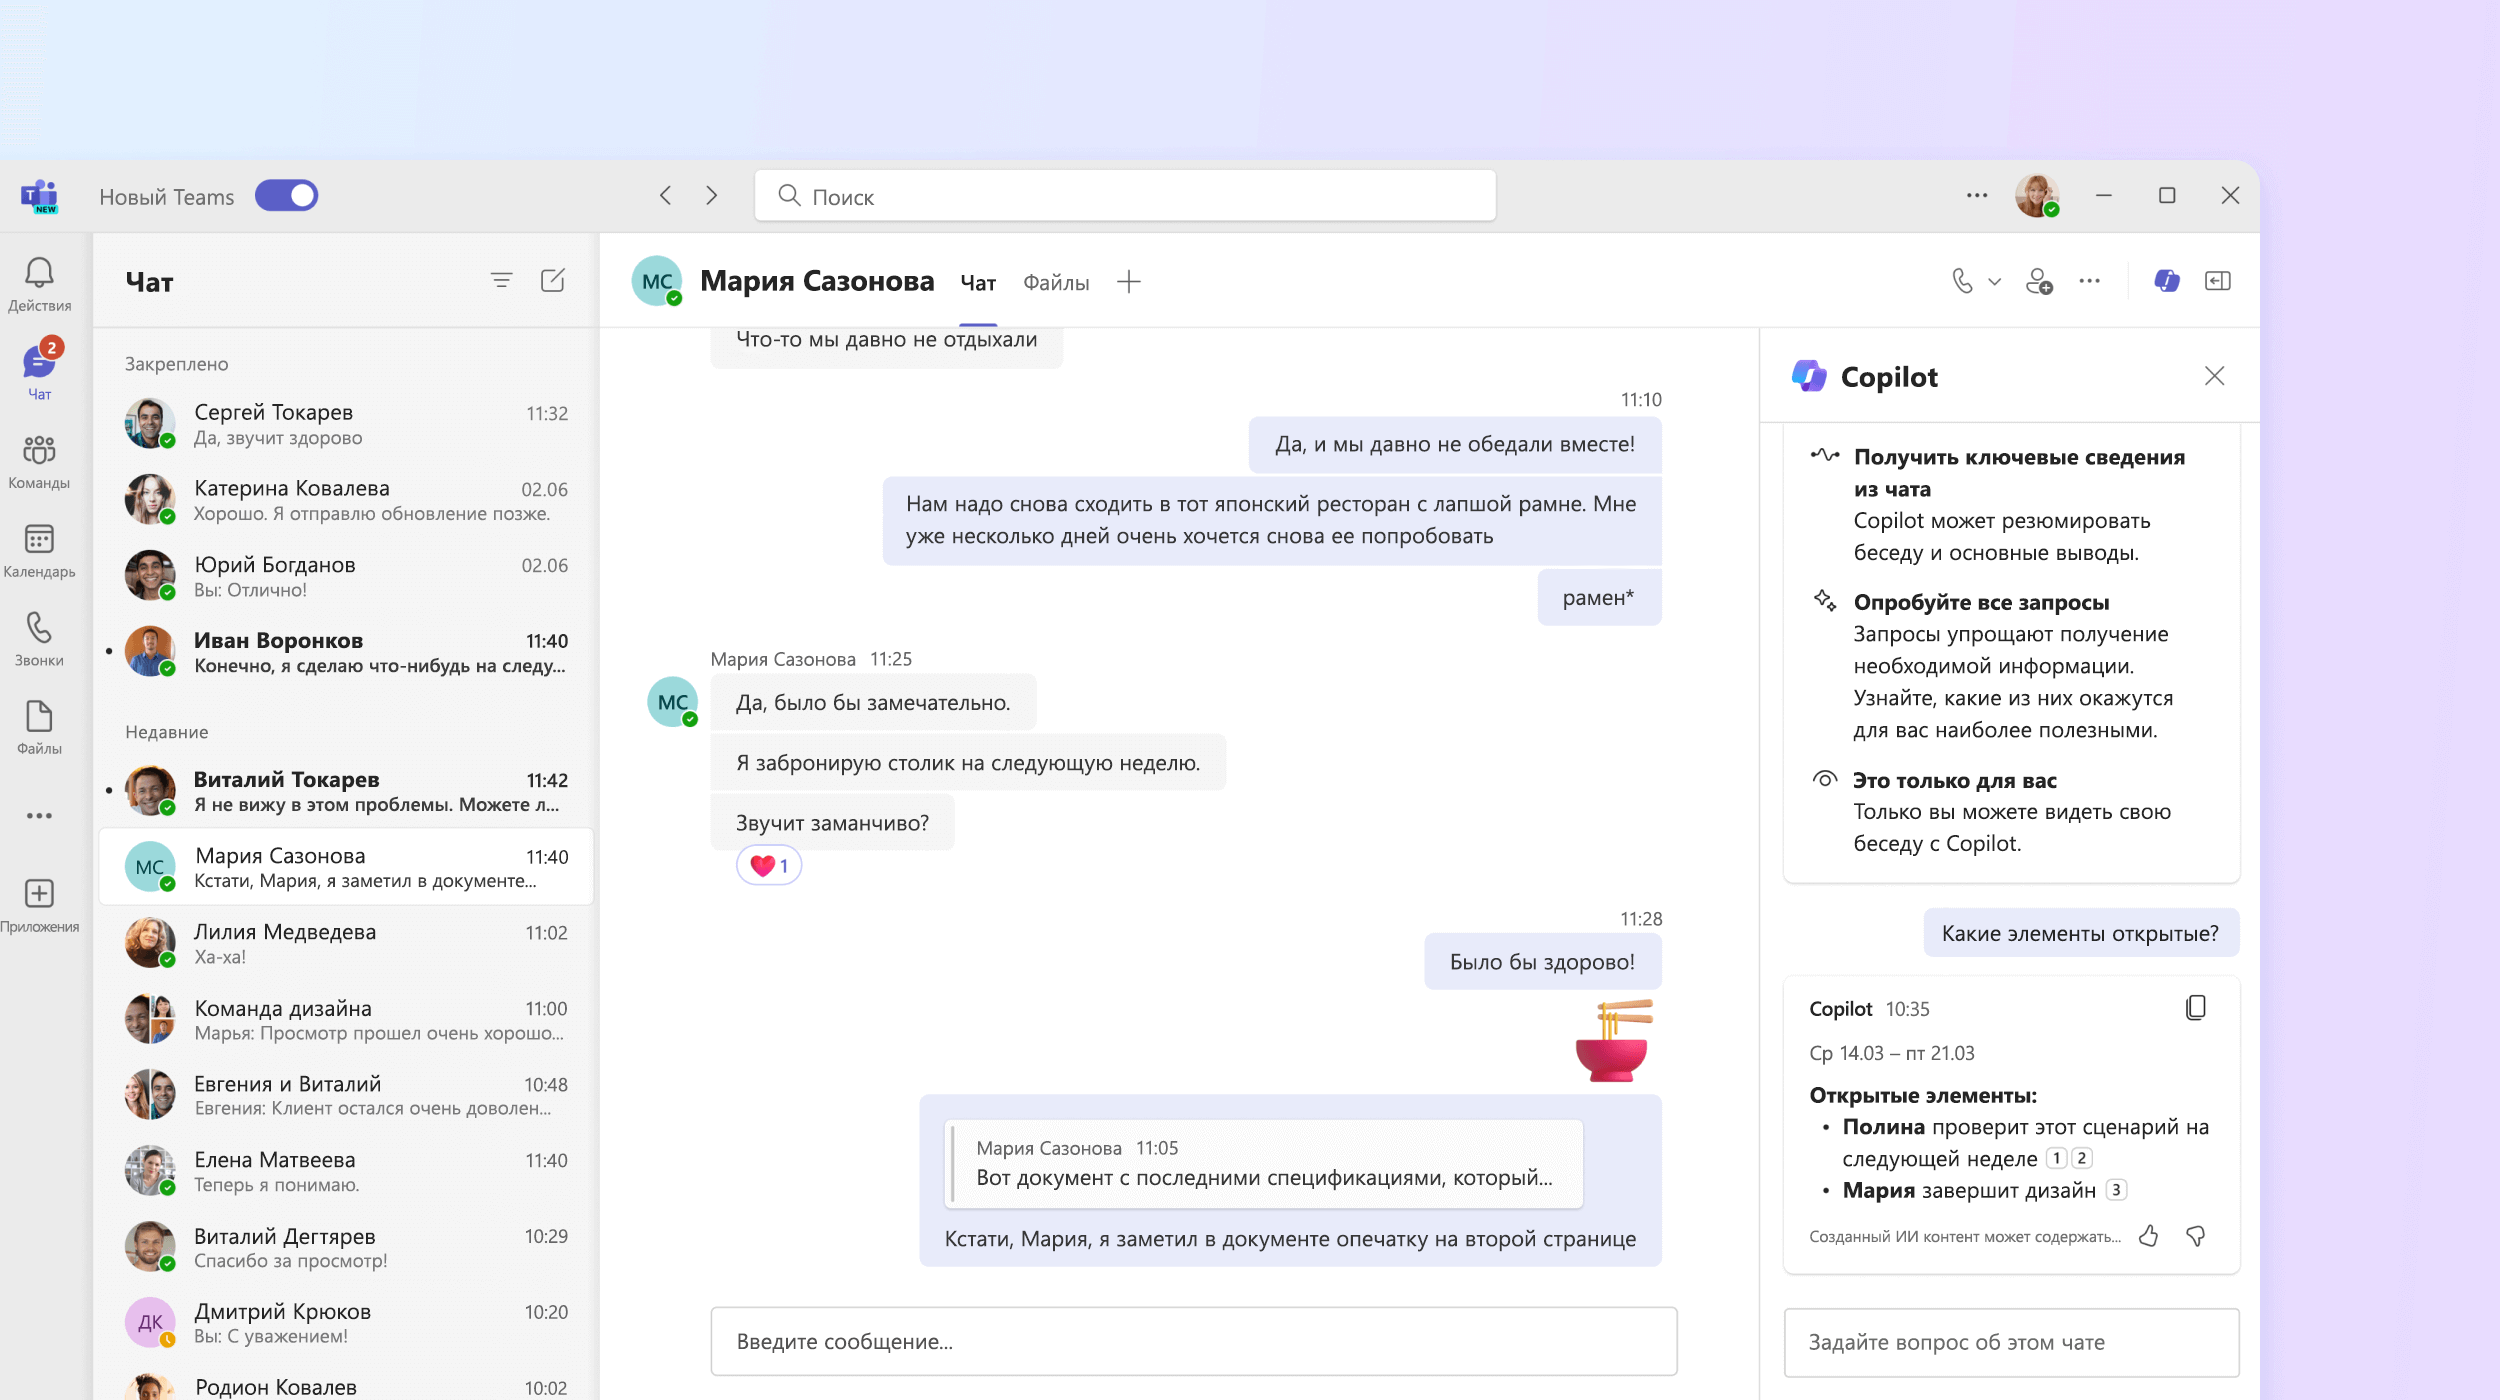Open Елена Матвеева chat
This screenshot has height=1400, width=2500.
tap(346, 1171)
